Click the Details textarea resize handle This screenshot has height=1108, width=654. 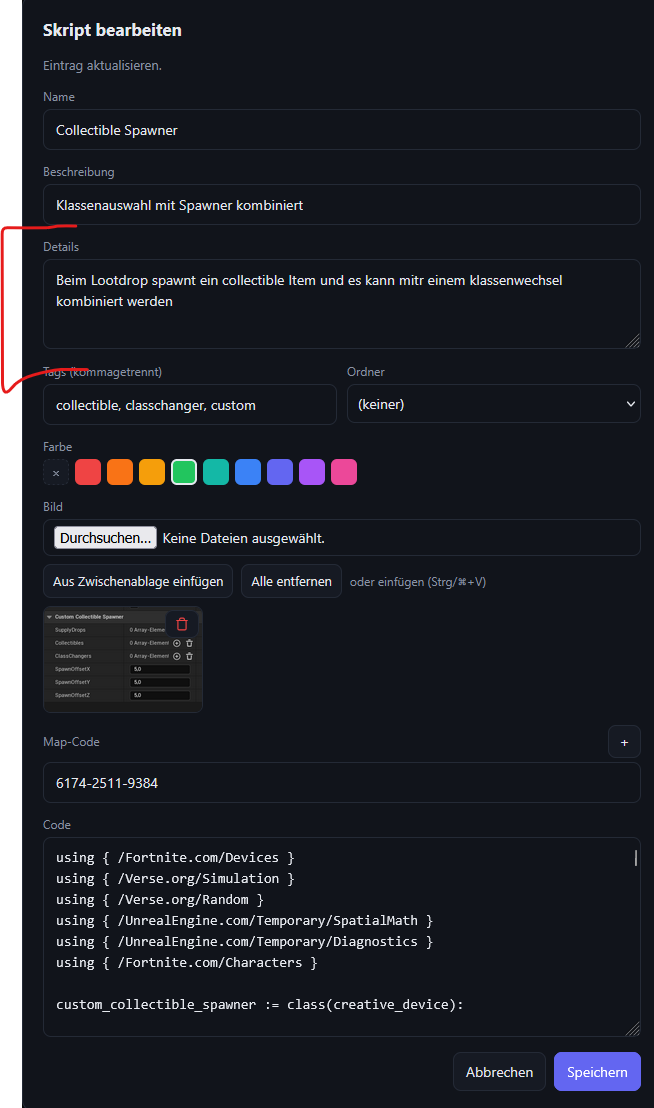[x=633, y=341]
